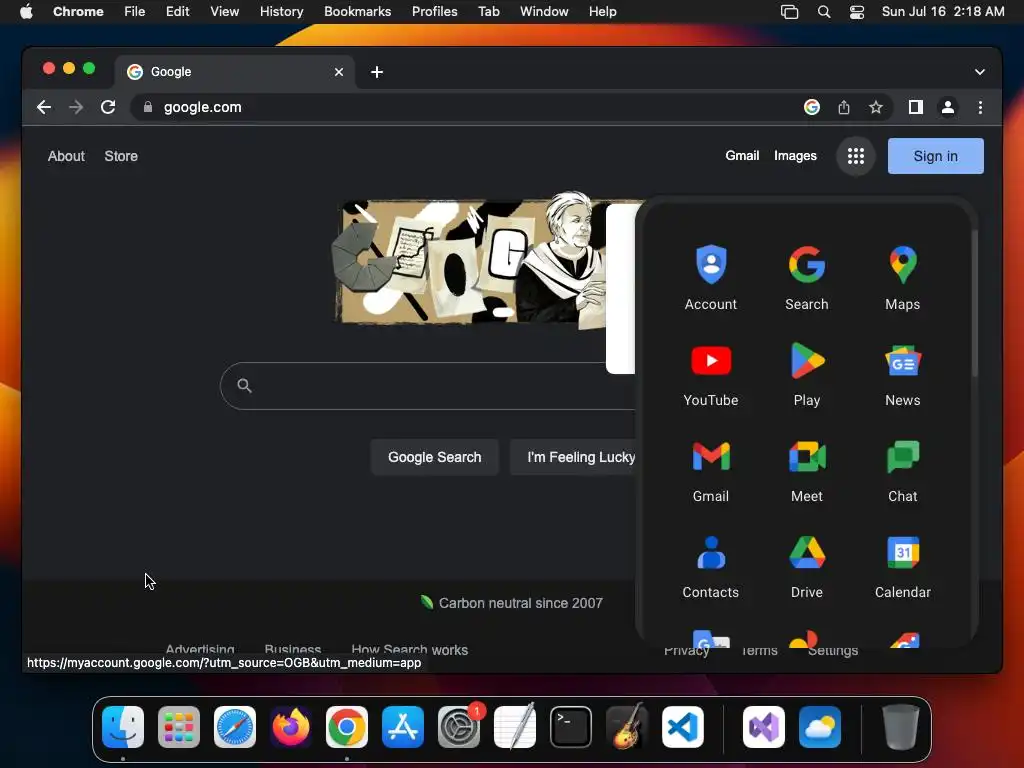This screenshot has width=1024, height=768.
Task: Open the Apple menu
Action: point(26,12)
